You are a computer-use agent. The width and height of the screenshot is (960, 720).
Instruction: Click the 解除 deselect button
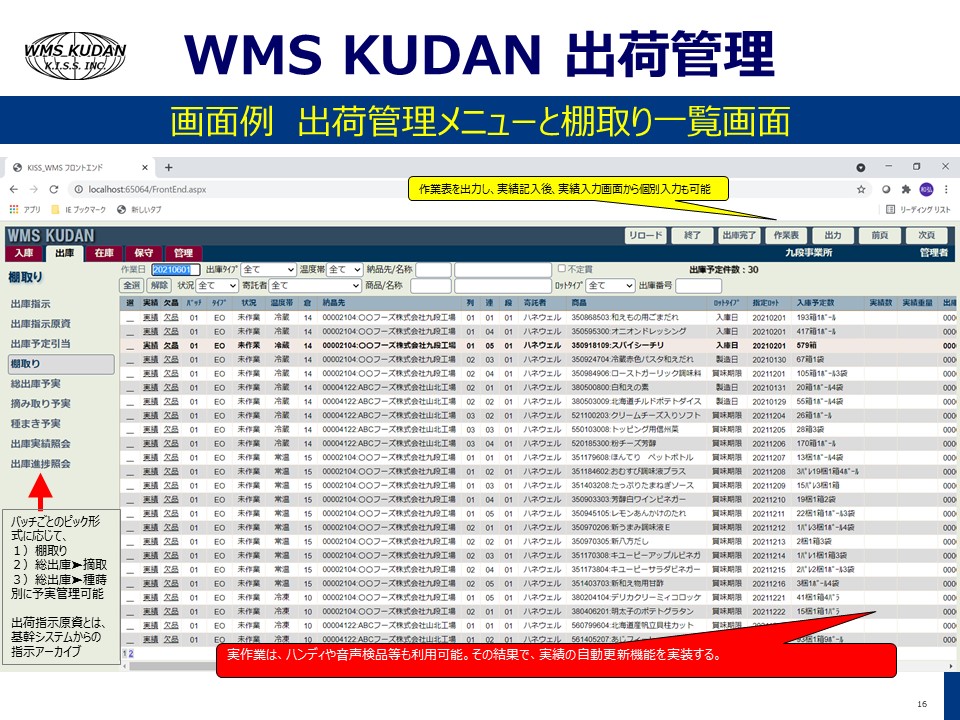(159, 285)
